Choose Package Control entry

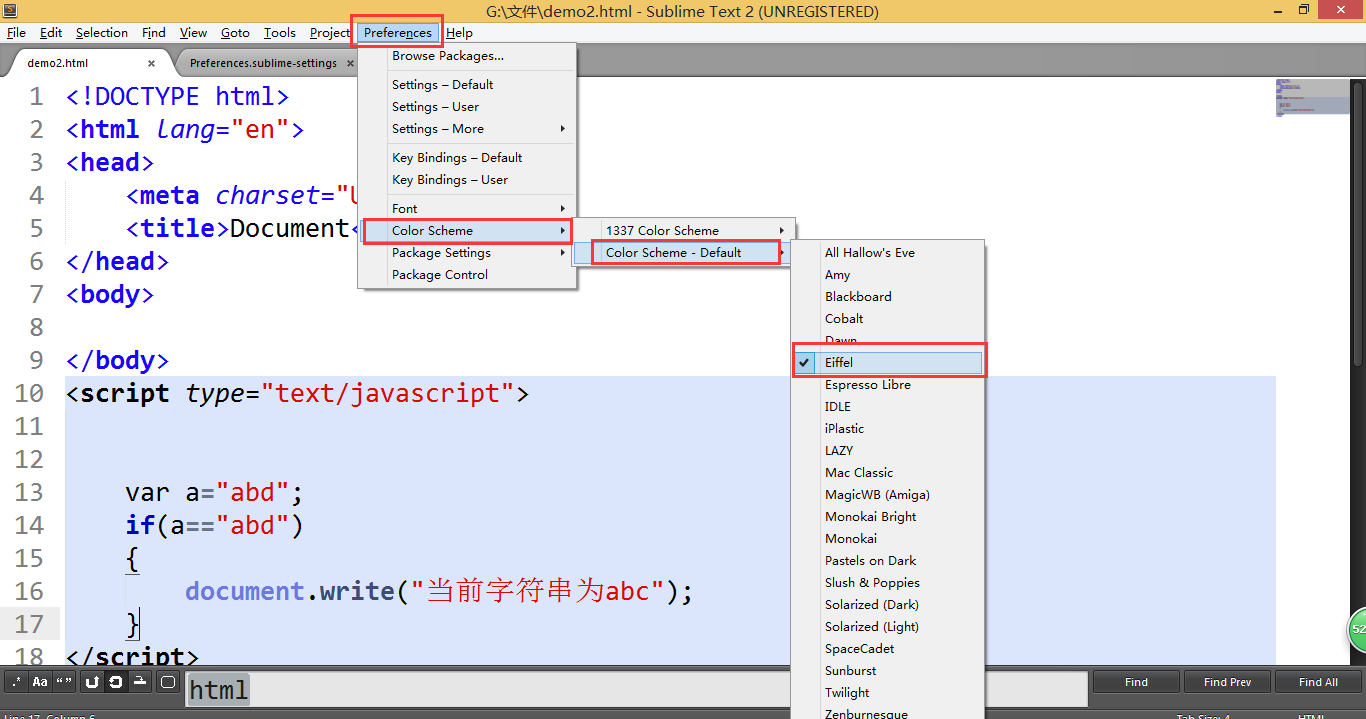click(467, 275)
